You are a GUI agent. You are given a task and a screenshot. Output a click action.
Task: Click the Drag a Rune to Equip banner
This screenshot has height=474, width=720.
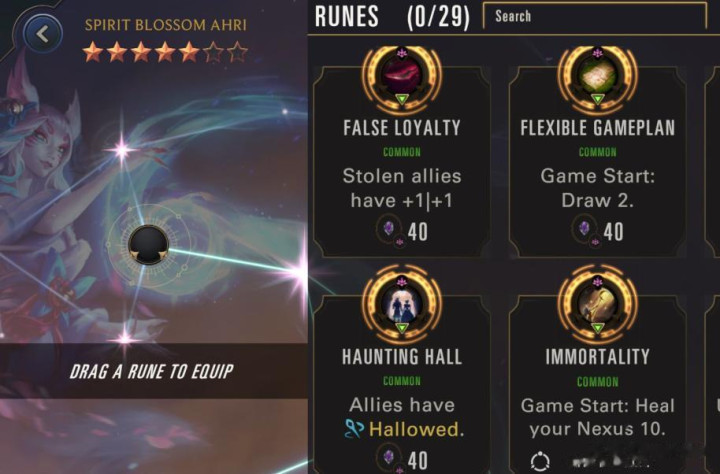pyautogui.click(x=153, y=371)
